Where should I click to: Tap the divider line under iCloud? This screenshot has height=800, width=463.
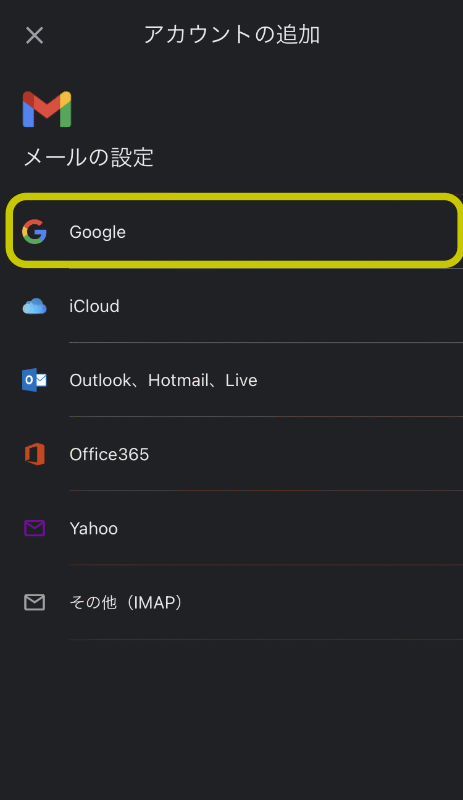click(266, 342)
